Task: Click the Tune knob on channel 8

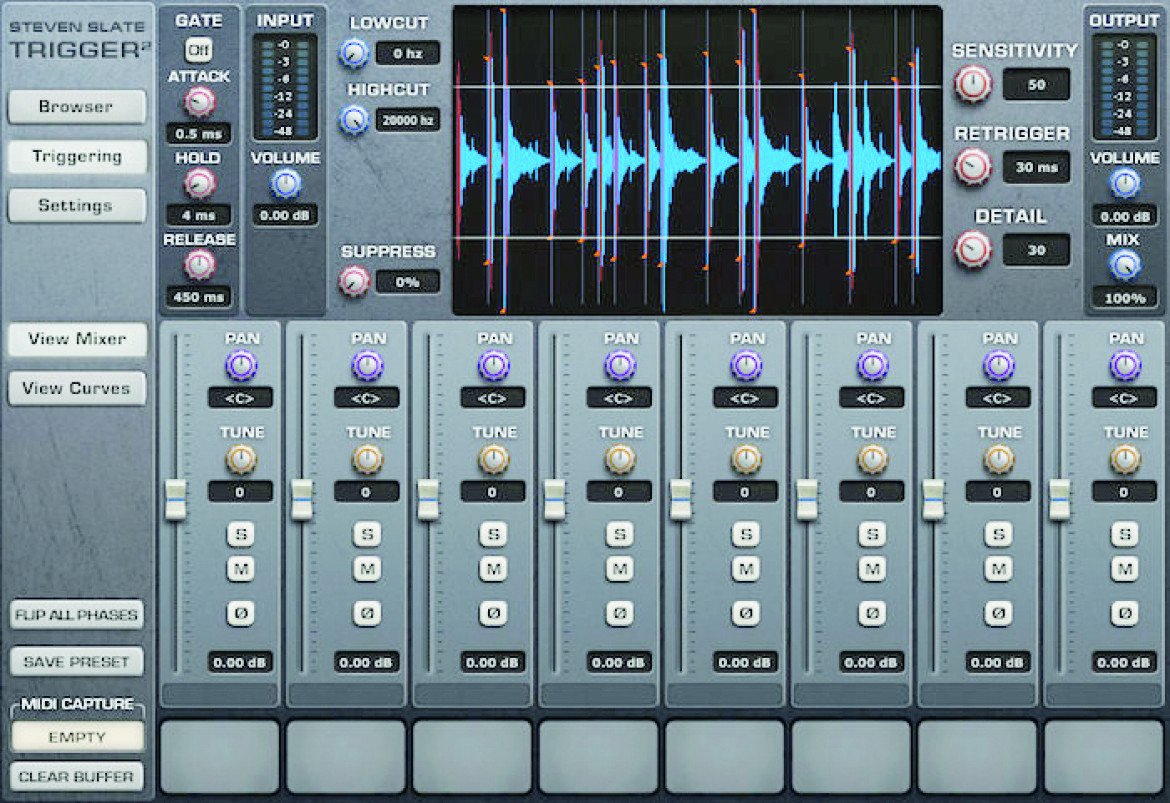Action: (x=1125, y=460)
